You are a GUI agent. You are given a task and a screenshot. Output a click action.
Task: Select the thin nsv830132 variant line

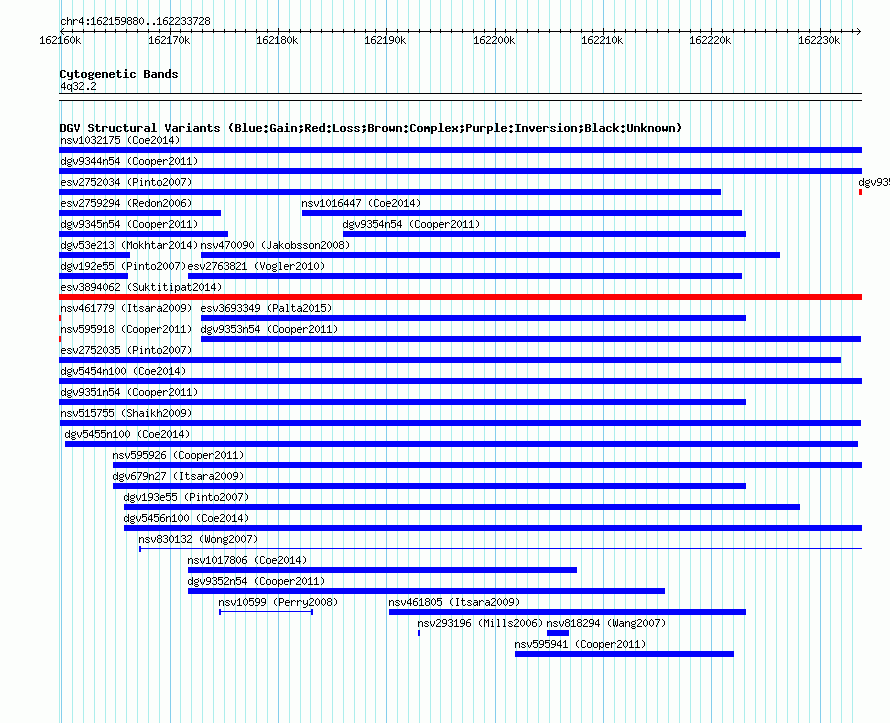click(501, 549)
